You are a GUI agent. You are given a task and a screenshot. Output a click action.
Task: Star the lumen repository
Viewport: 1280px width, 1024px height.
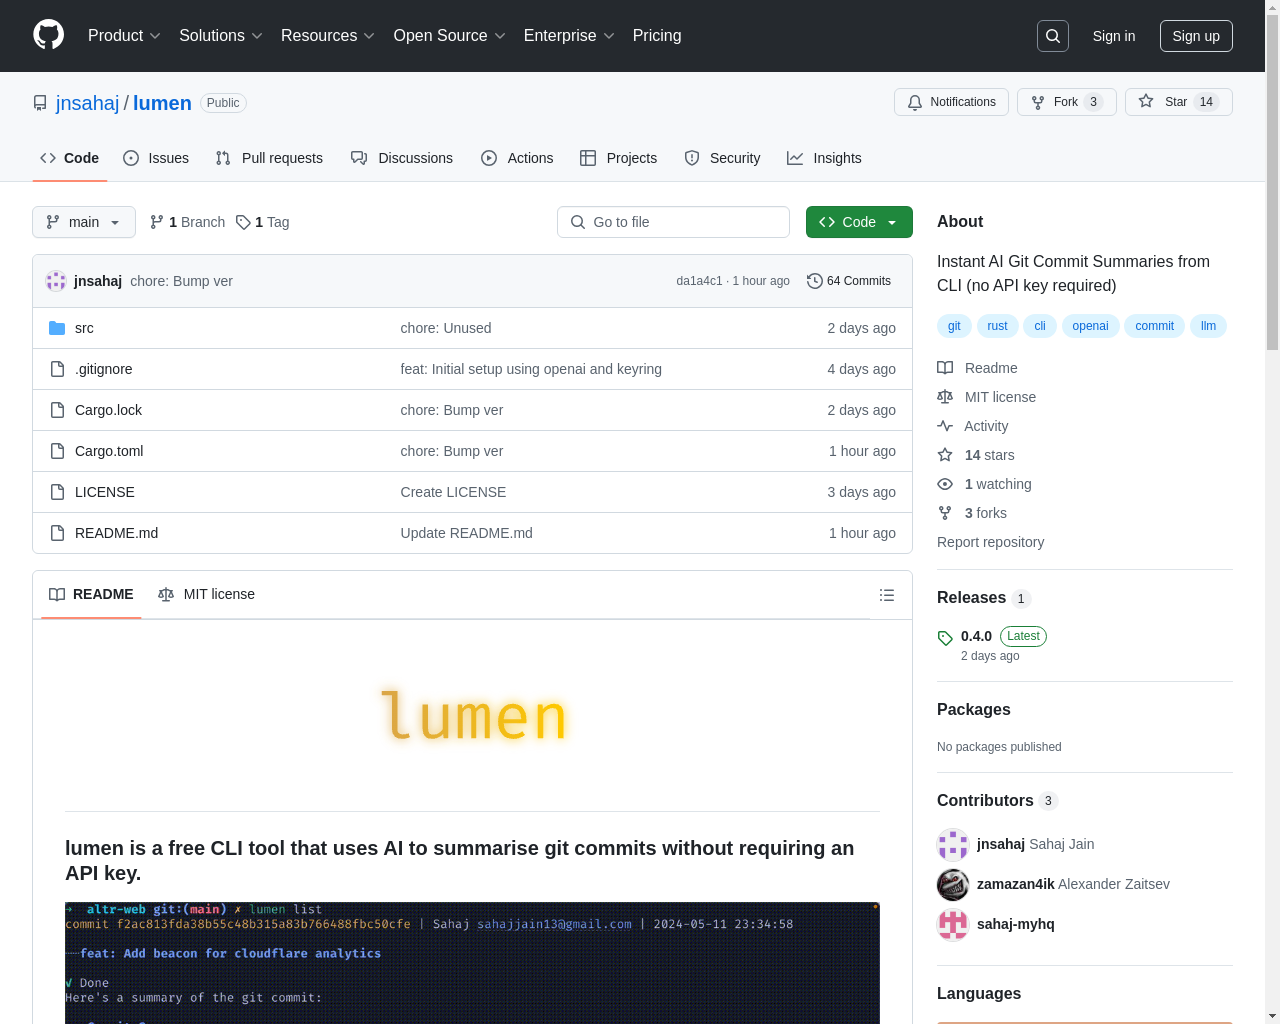pyautogui.click(x=1179, y=102)
